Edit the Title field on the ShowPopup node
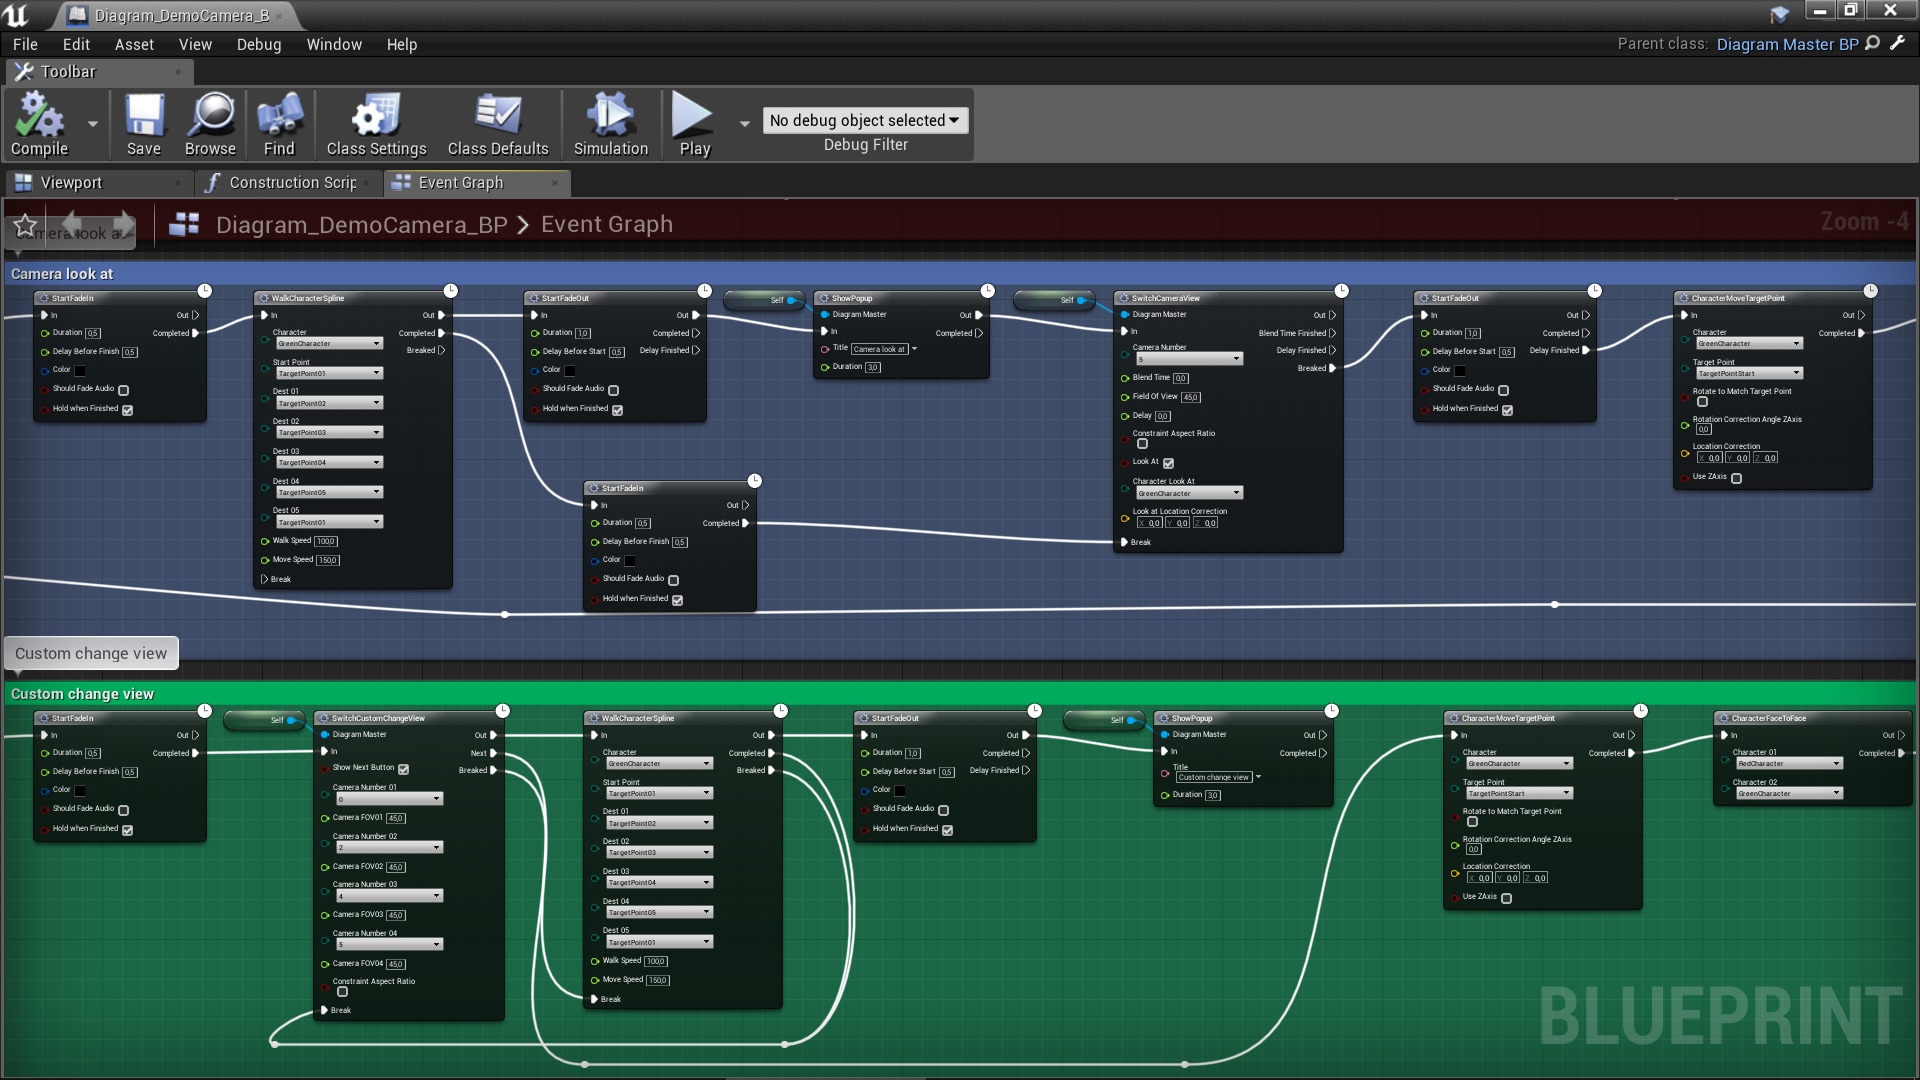 click(880, 349)
